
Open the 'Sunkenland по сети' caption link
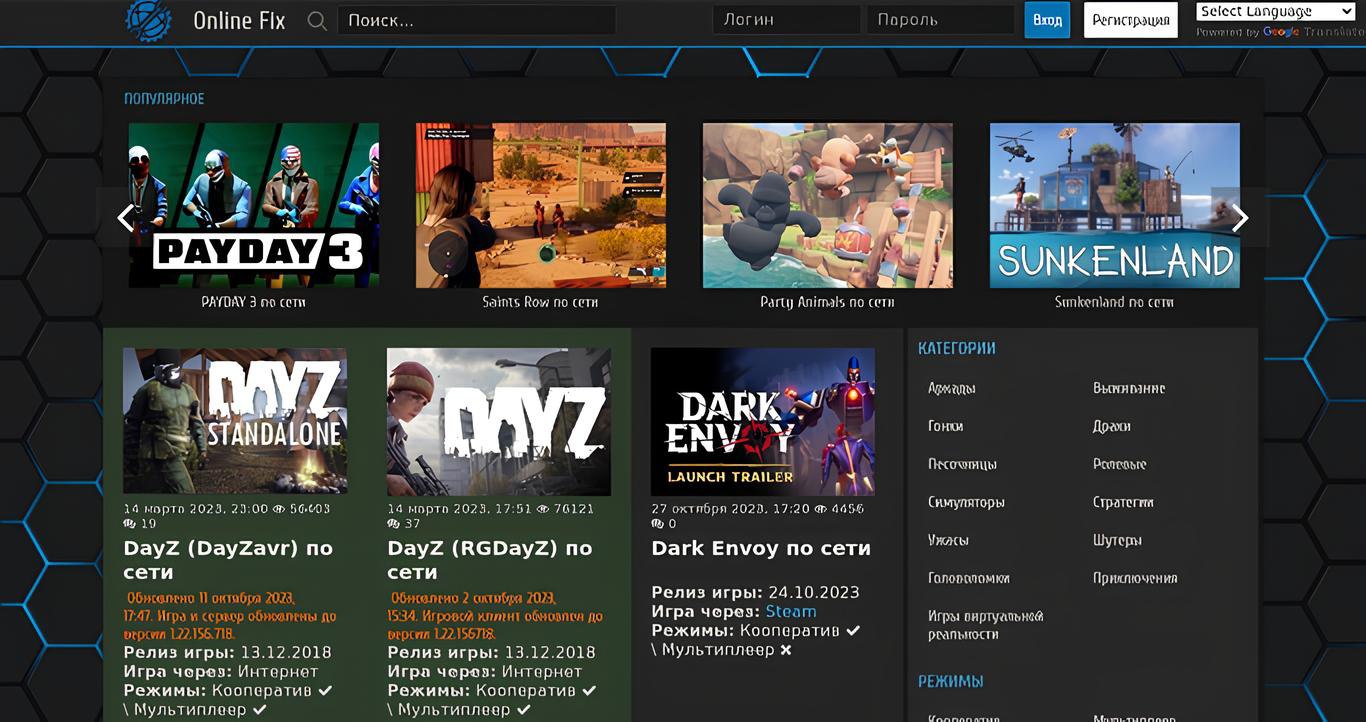tap(1115, 302)
